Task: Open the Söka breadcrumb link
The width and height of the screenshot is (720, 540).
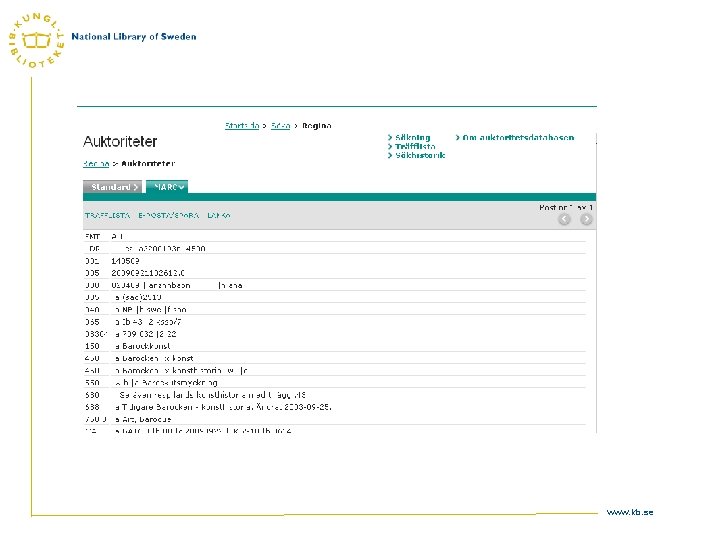Action: tap(281, 125)
